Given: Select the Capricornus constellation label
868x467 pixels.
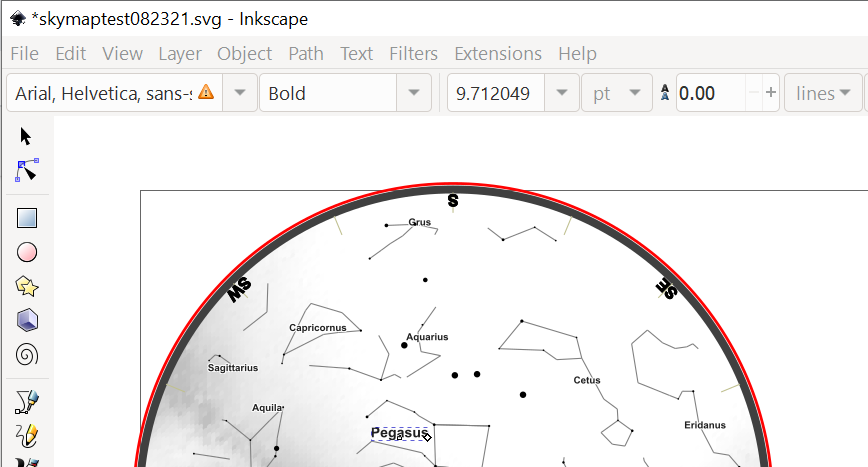Looking at the screenshot, I should [x=318, y=328].
